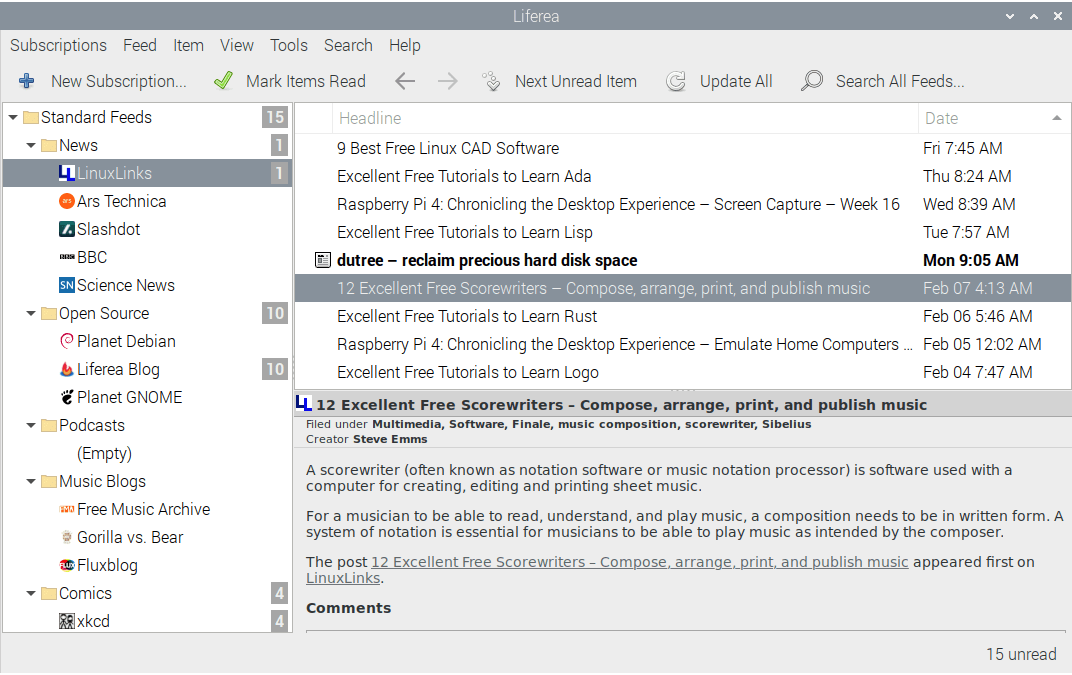Collapse the News folder
The image size is (1072, 675).
(31, 146)
